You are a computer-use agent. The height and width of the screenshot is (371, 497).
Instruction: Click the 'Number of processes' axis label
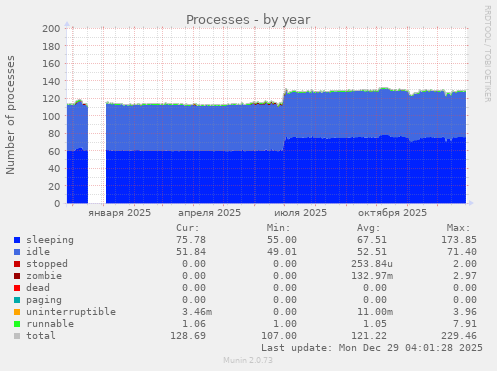point(11,115)
